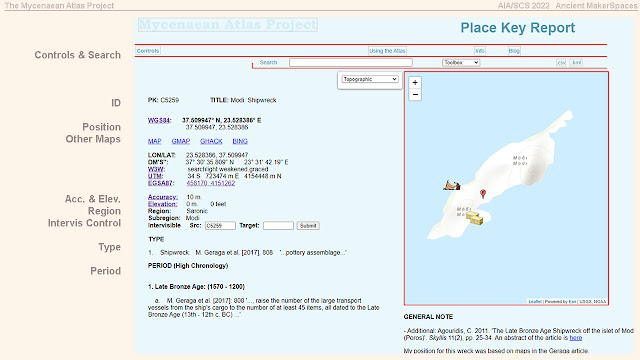Open Using the Atlas page
The height and width of the screenshot is (360, 640).
click(387, 51)
